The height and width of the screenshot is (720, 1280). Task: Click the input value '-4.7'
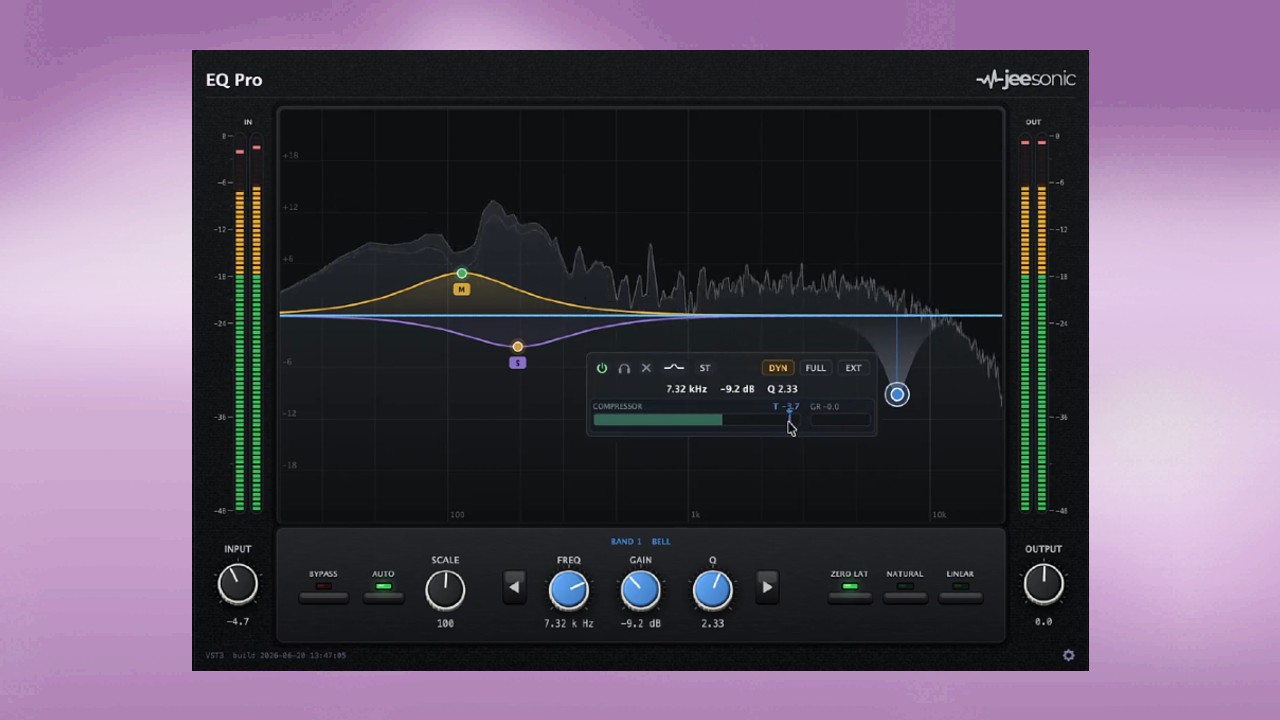238,622
